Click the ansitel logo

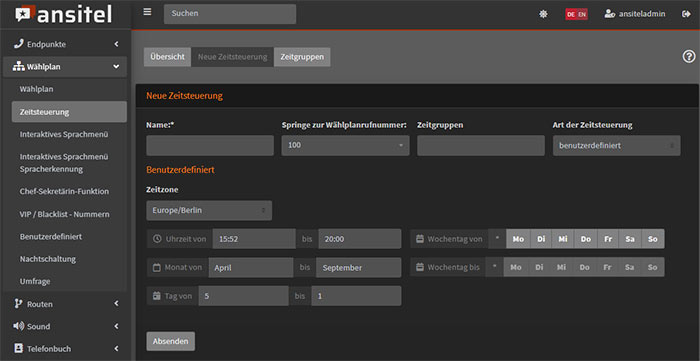[63, 14]
